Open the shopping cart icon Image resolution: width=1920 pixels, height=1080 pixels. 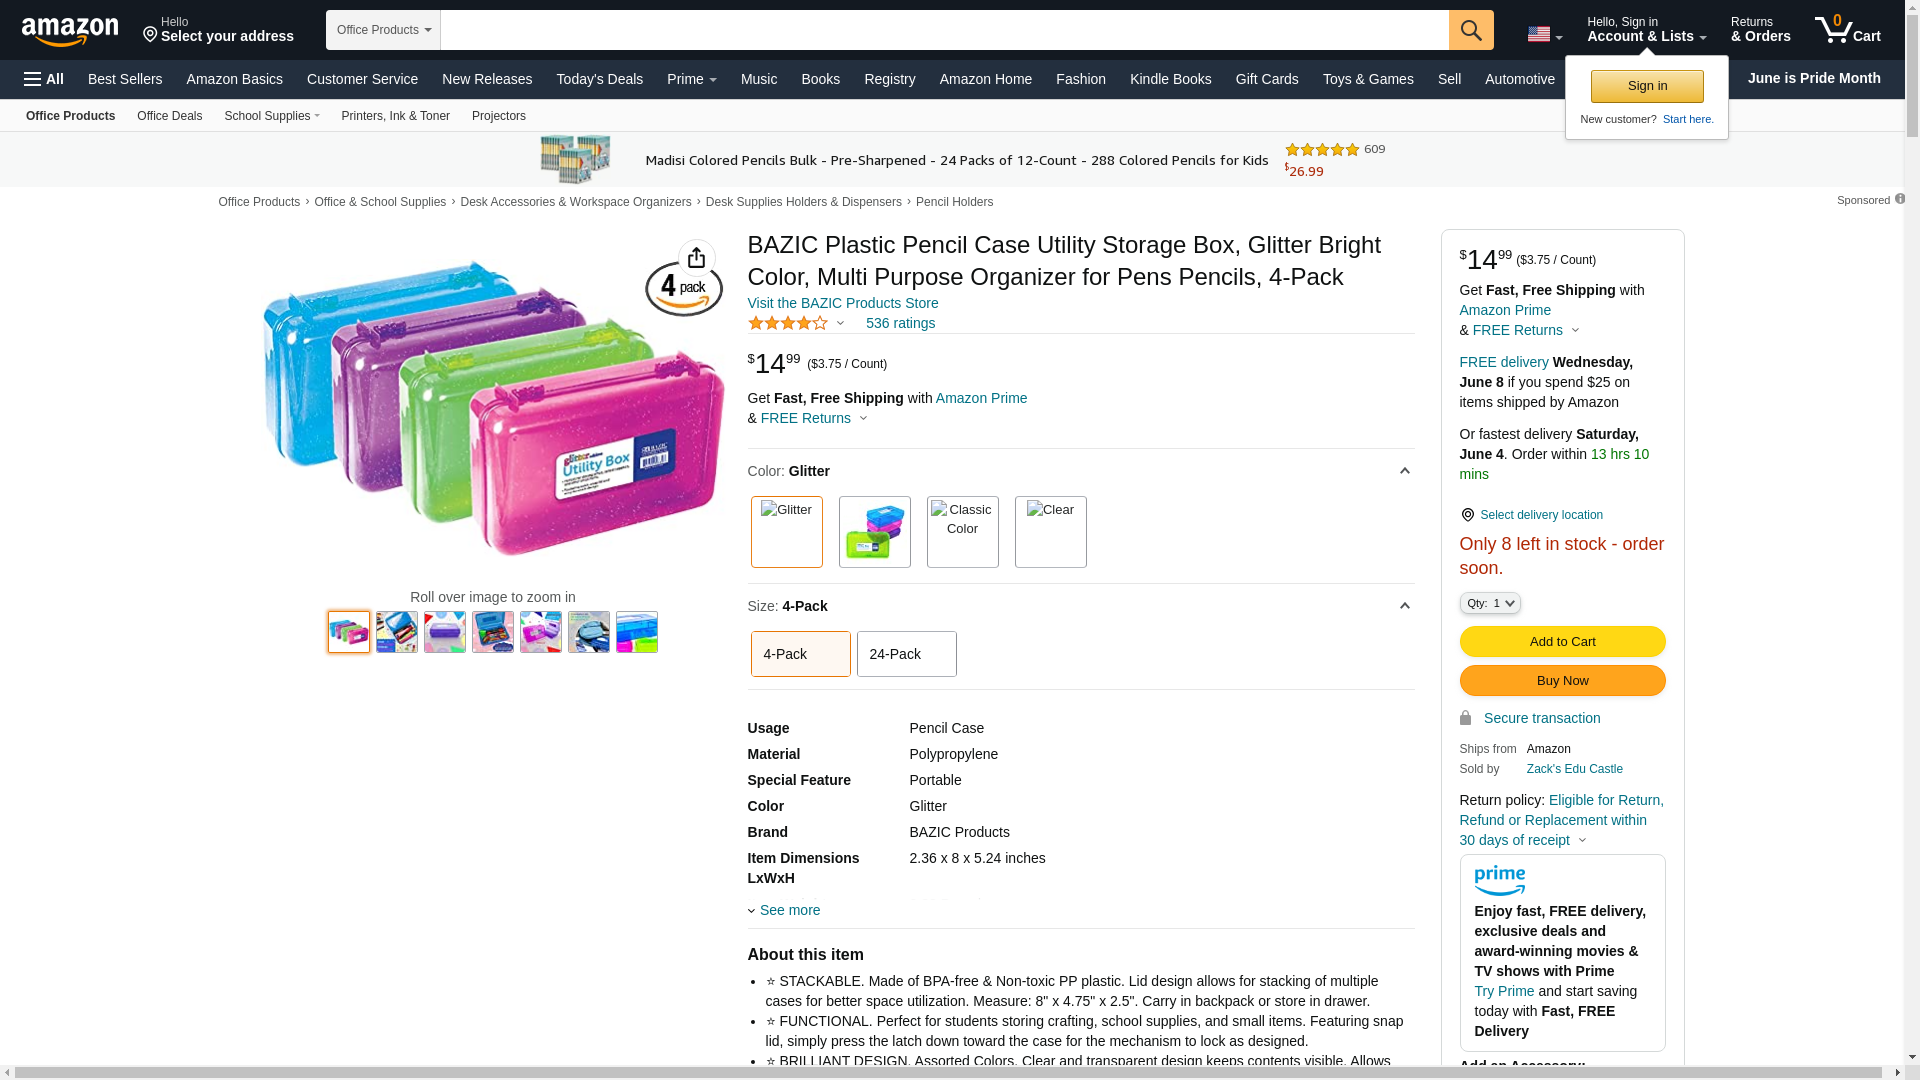pos(1848,29)
